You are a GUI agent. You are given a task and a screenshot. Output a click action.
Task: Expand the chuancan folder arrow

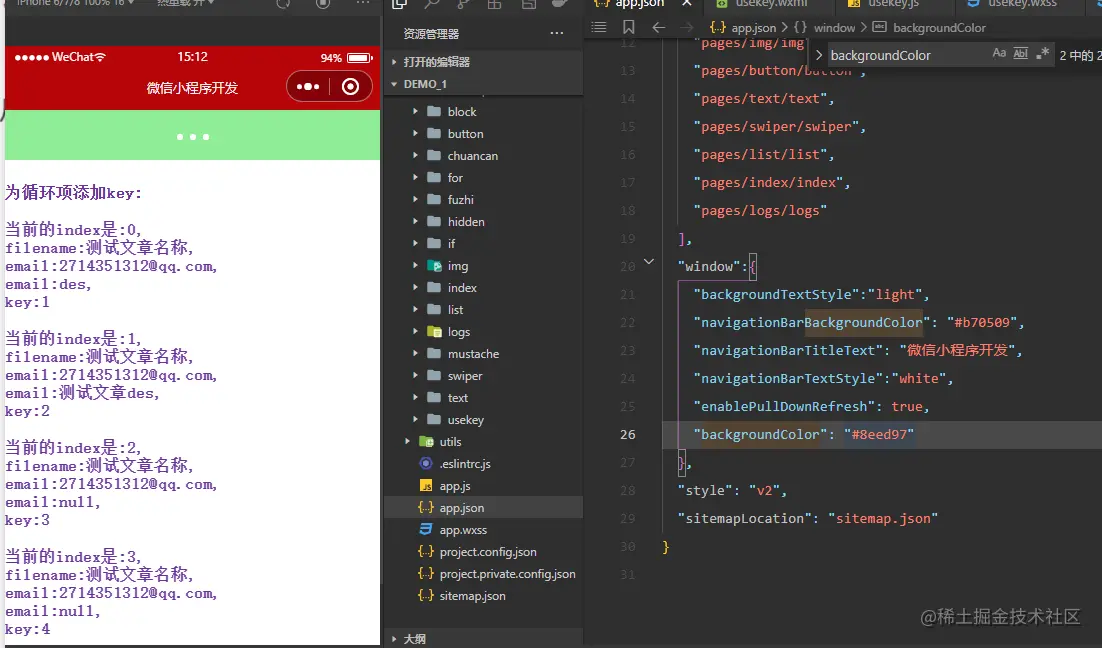point(415,155)
